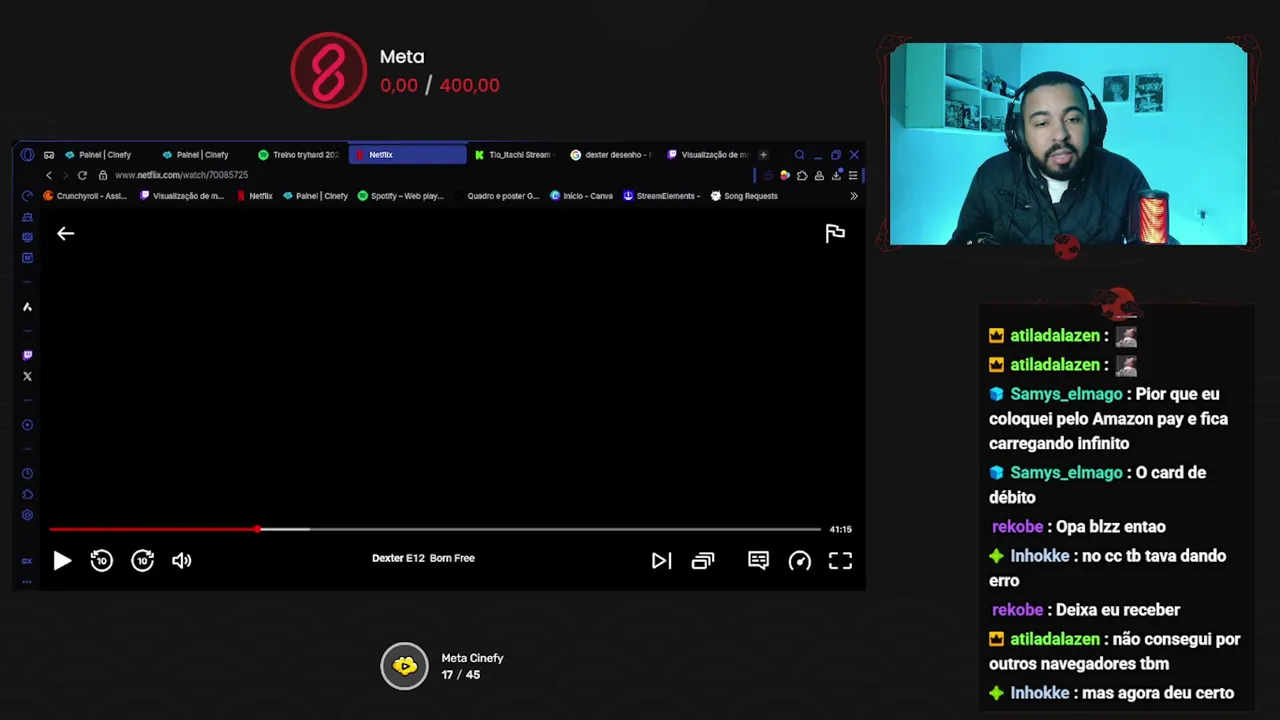Go back in browser history
This screenshot has width=1280, height=720.
coord(49,175)
